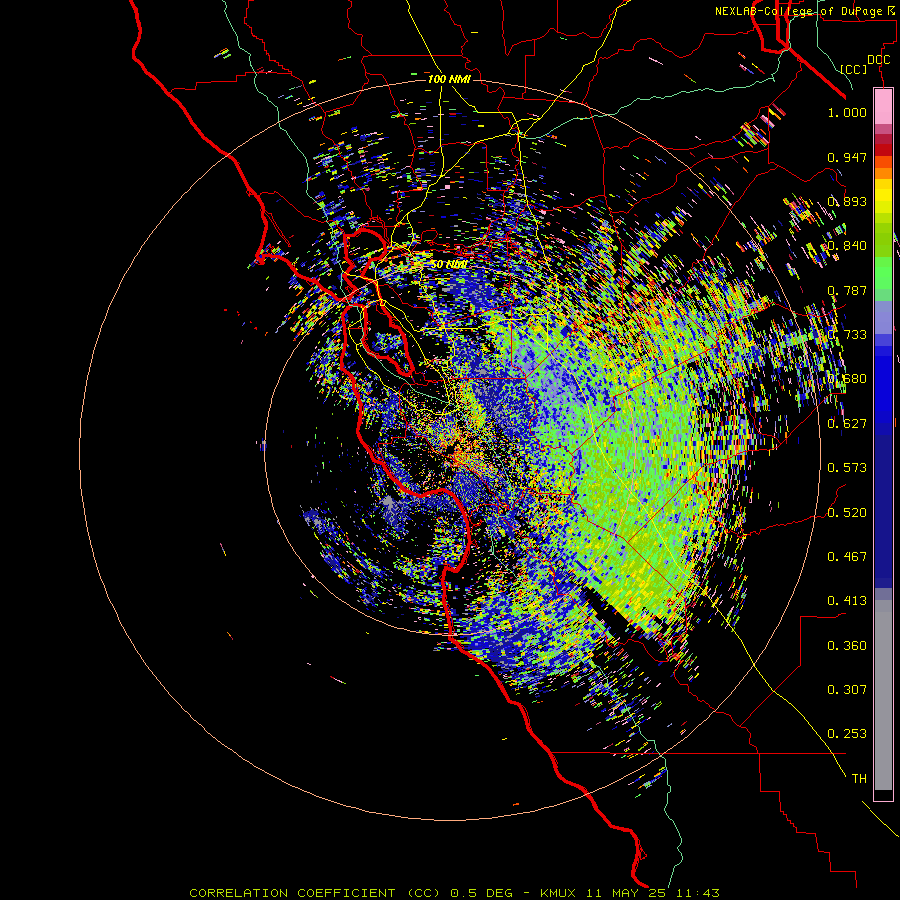Click the 50 NMI range ring label
Screen dimensions: 900x900
pos(449,265)
